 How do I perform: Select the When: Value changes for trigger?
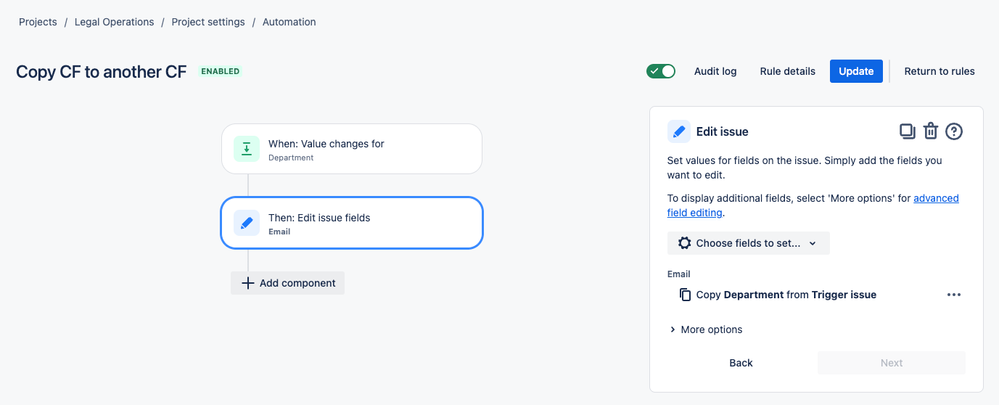352,149
